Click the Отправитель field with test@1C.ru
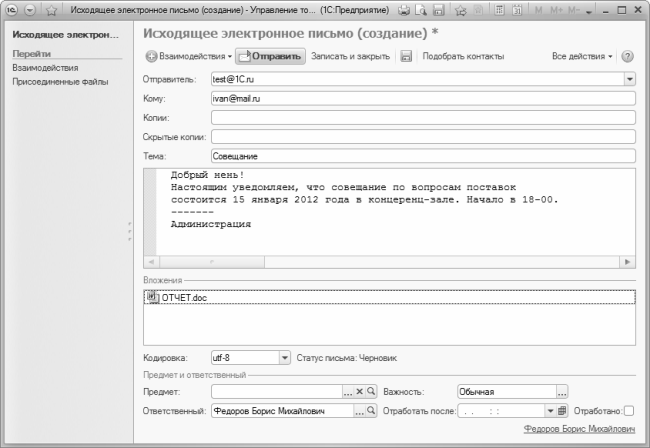Image resolution: width=650 pixels, height=448 pixels. click(x=417, y=79)
